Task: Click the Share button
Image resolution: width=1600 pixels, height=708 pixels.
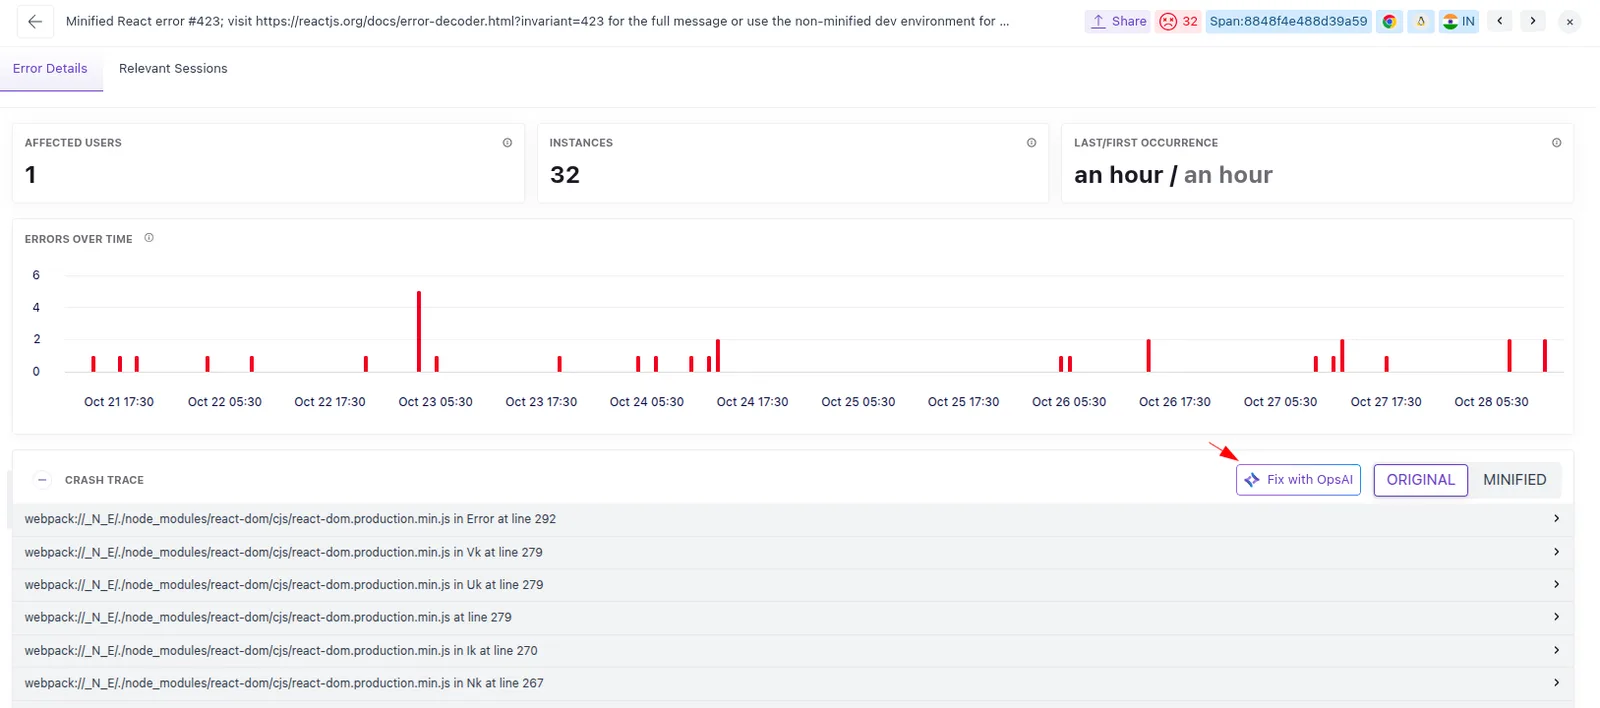Action: click(1118, 21)
